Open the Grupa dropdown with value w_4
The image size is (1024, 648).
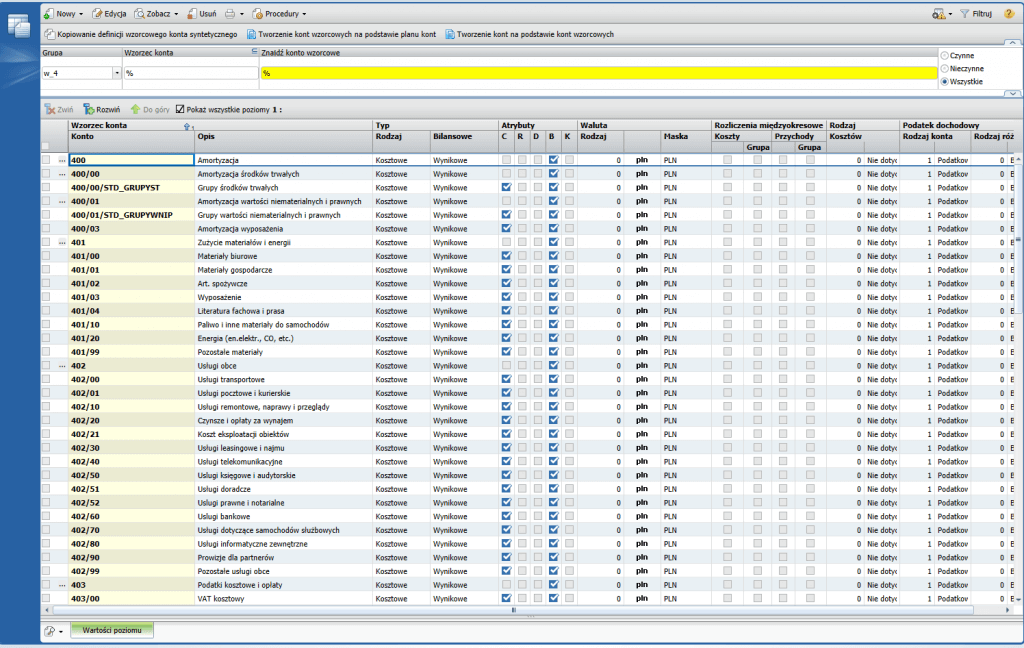117,73
